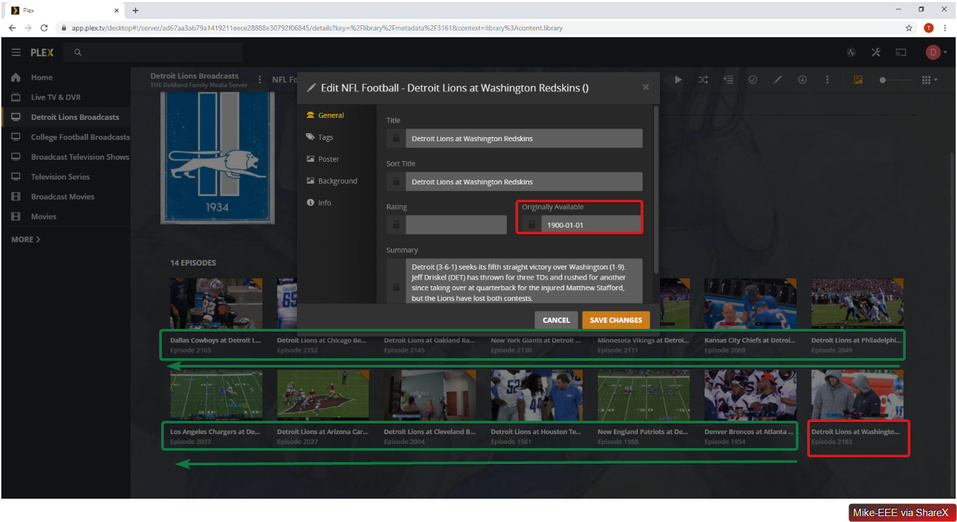Click the Edit pencil toolbar icon
This screenshot has height=522, width=957.
[778, 79]
